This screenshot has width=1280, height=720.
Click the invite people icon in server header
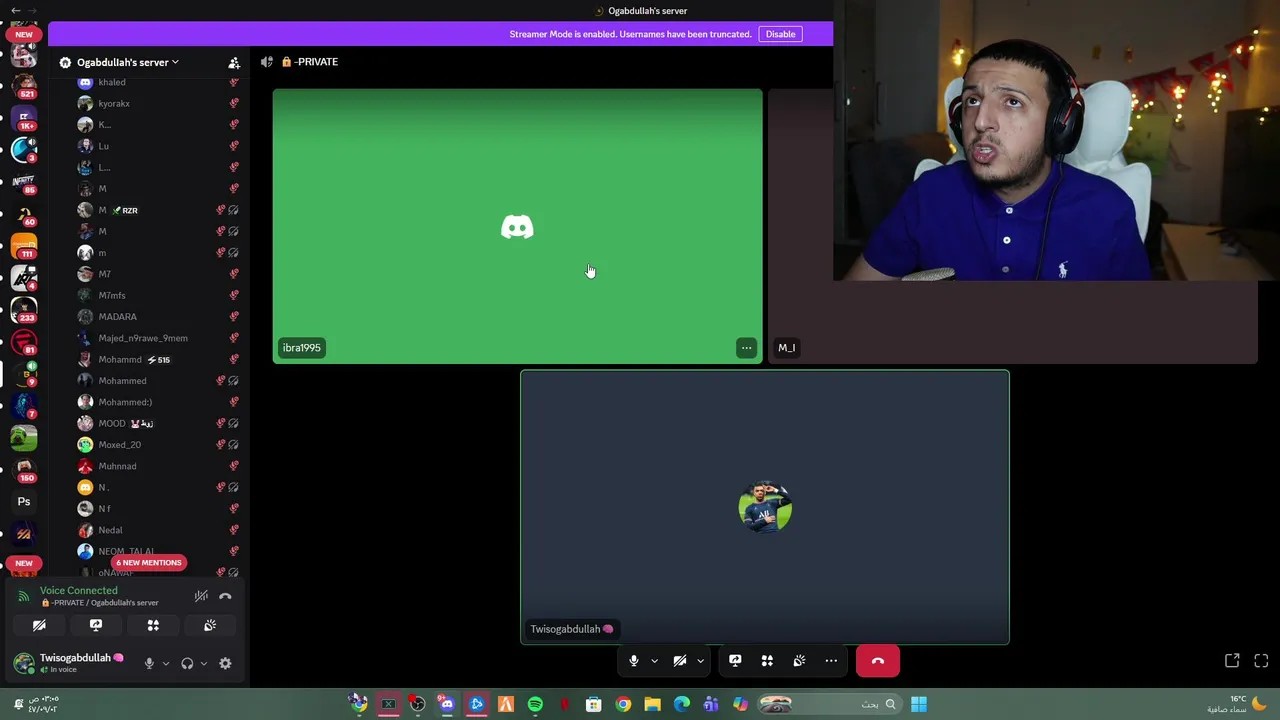point(234,62)
